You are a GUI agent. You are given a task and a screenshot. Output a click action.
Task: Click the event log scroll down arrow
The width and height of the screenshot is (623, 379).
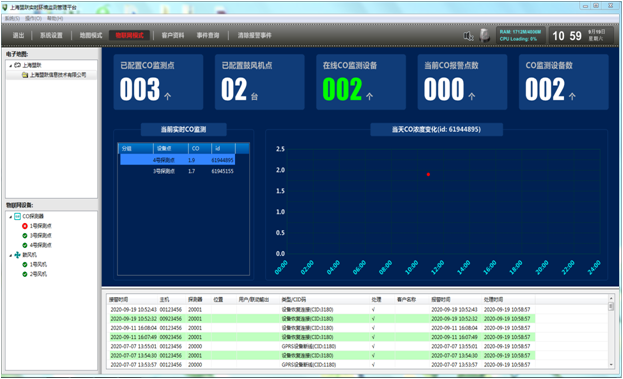click(611, 365)
